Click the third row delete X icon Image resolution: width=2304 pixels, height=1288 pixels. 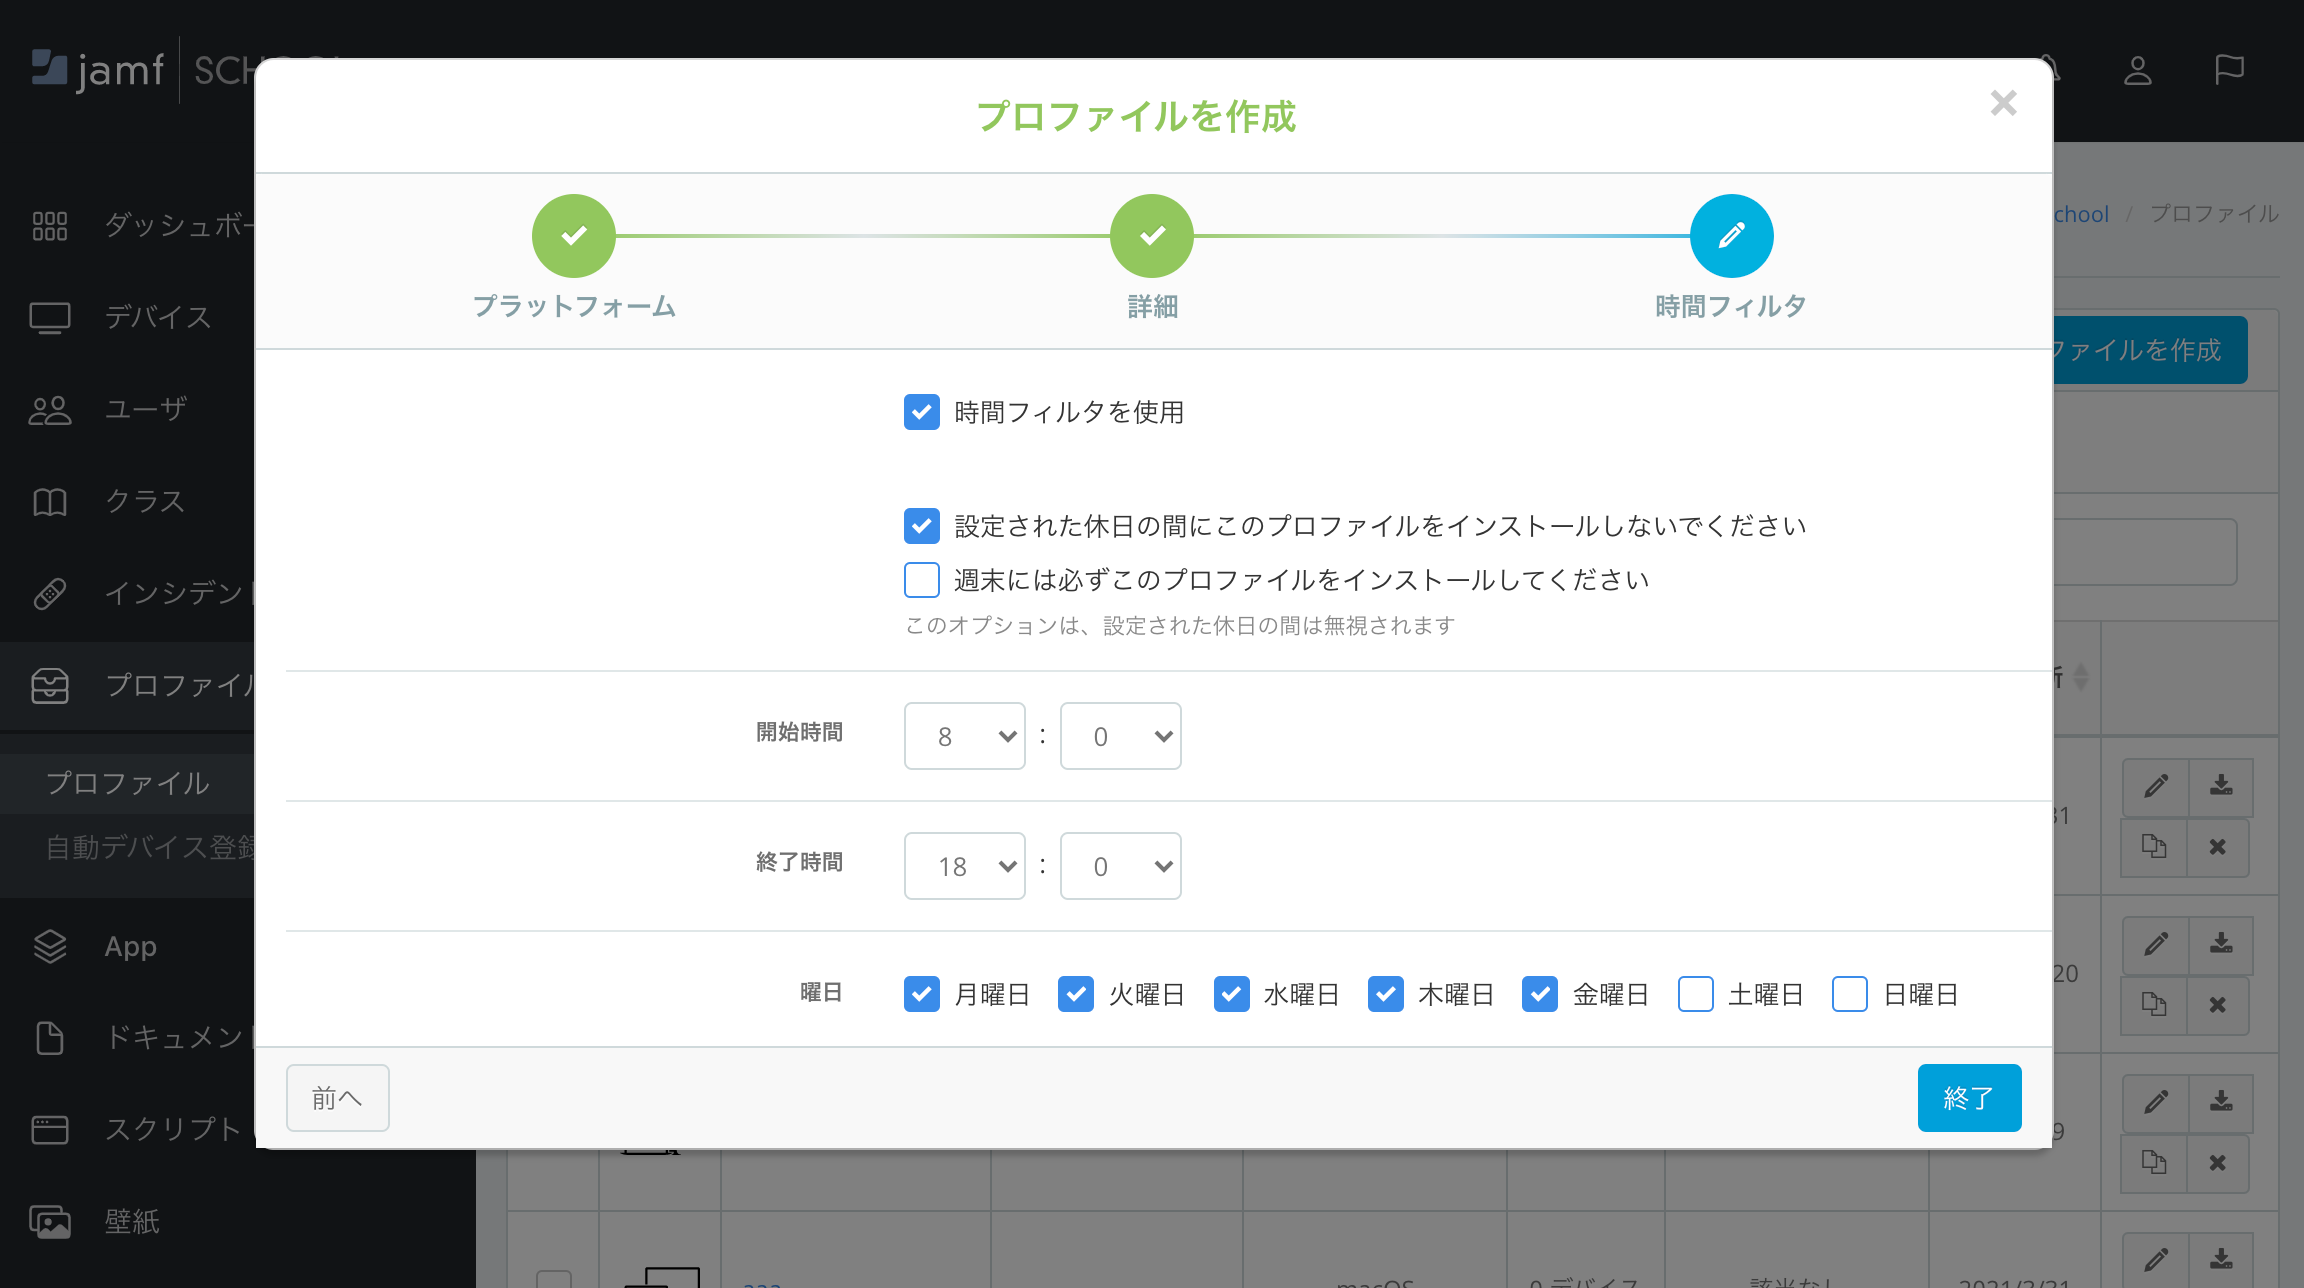pos(2218,1163)
